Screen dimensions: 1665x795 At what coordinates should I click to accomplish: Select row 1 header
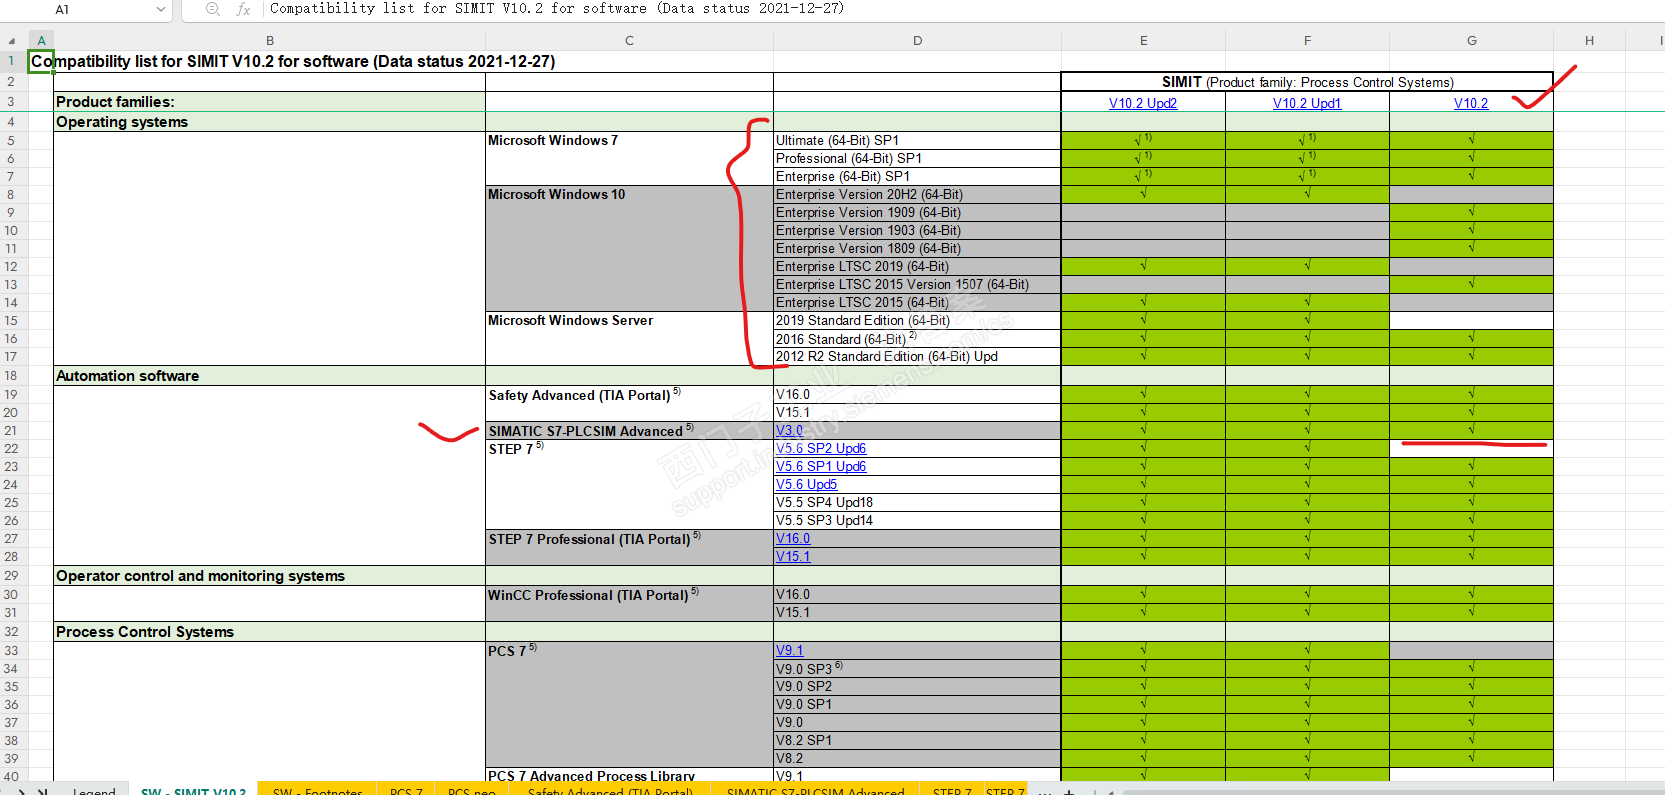coord(12,61)
